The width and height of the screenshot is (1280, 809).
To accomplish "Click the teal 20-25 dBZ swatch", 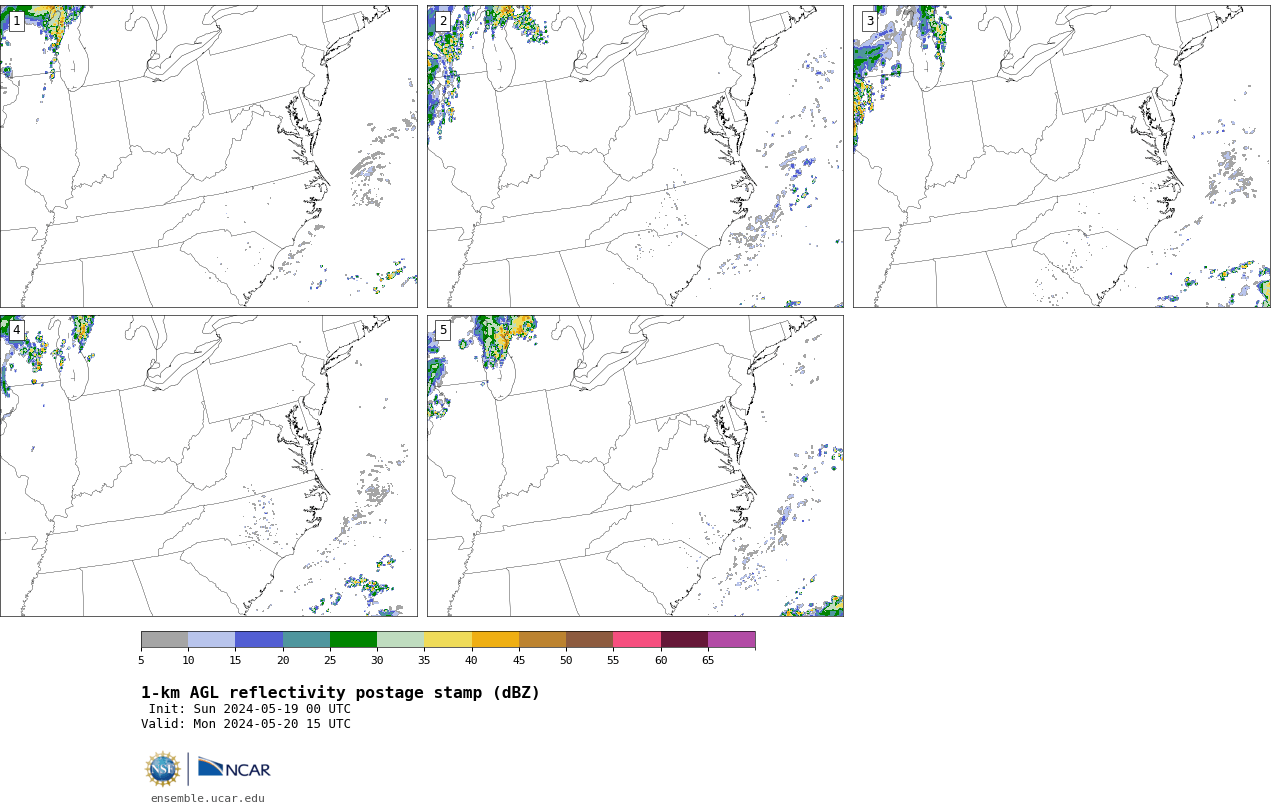I will click(x=306, y=640).
